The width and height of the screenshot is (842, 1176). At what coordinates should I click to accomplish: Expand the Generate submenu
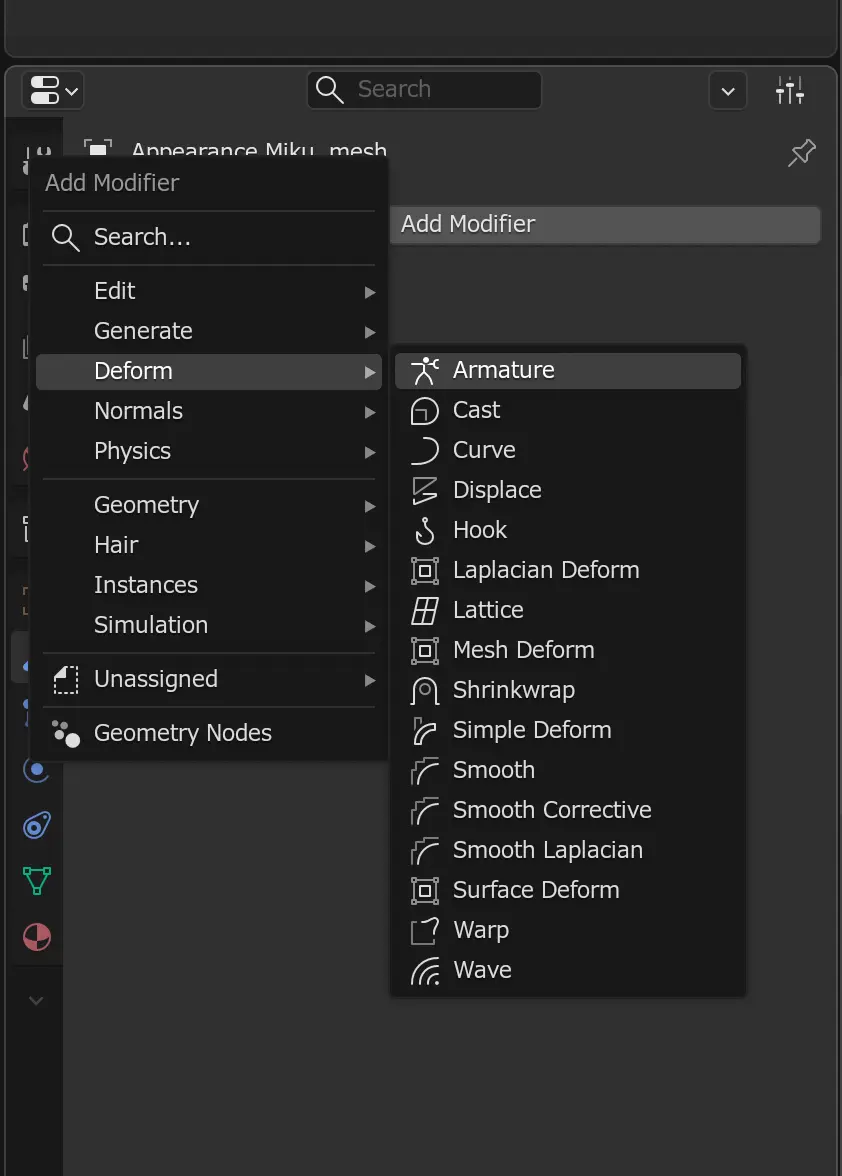208,332
